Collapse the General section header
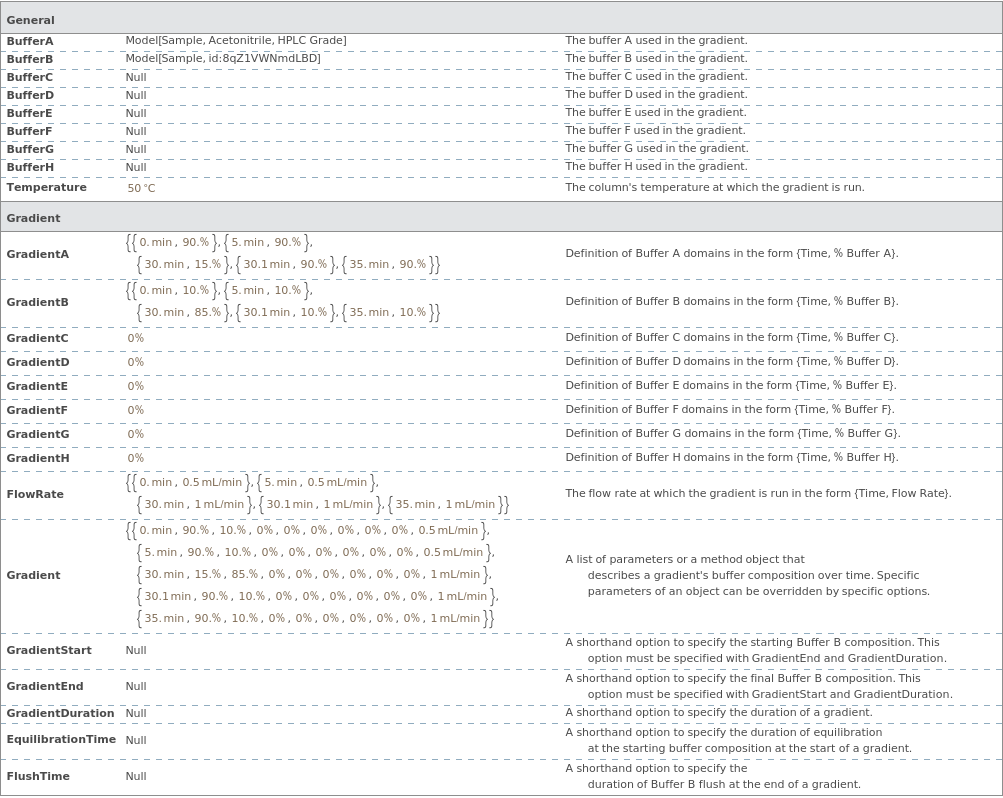1003x798 pixels. click(x=31, y=20)
